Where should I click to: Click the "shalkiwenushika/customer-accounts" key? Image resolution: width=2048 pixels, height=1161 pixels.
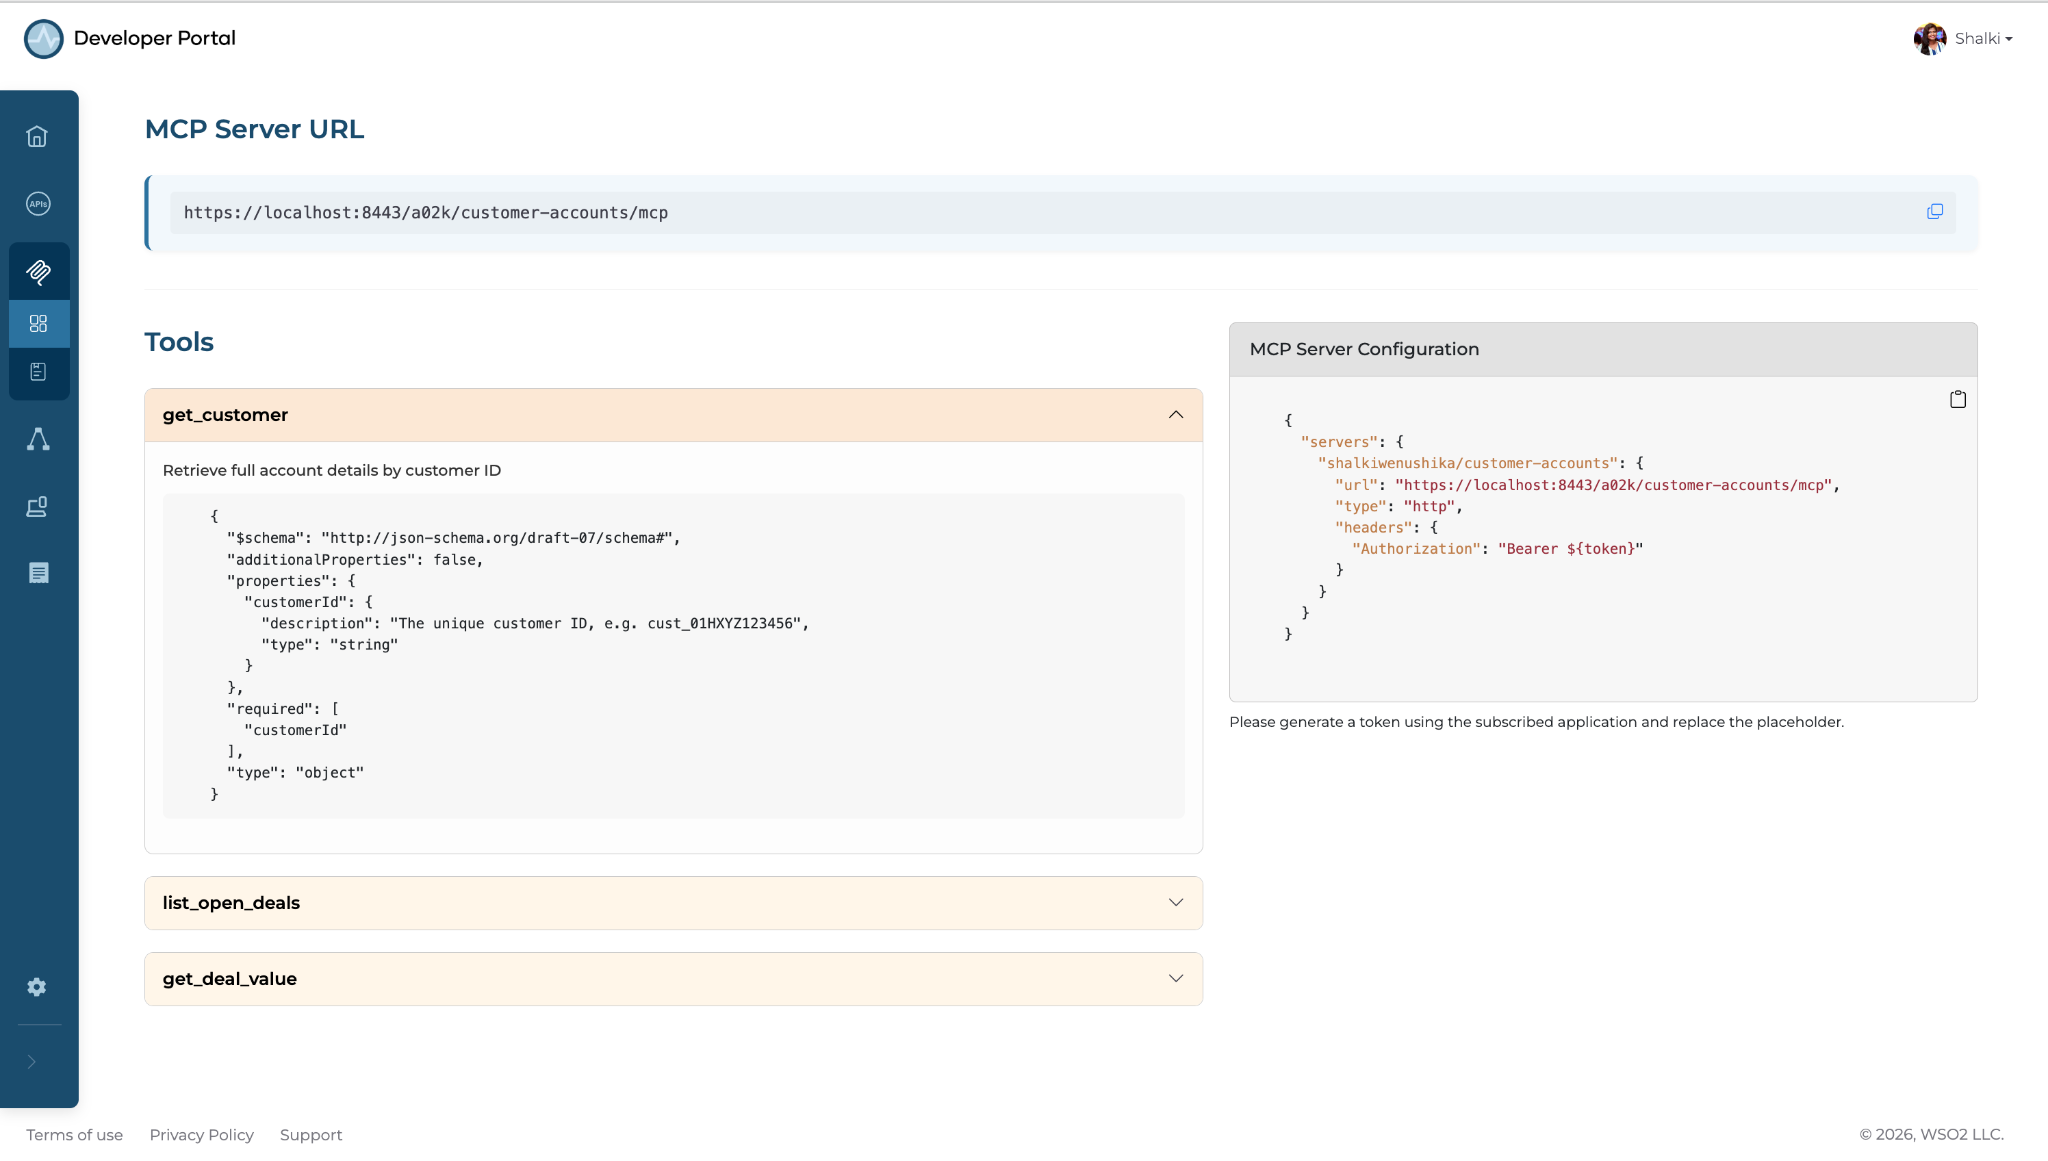(x=1467, y=463)
